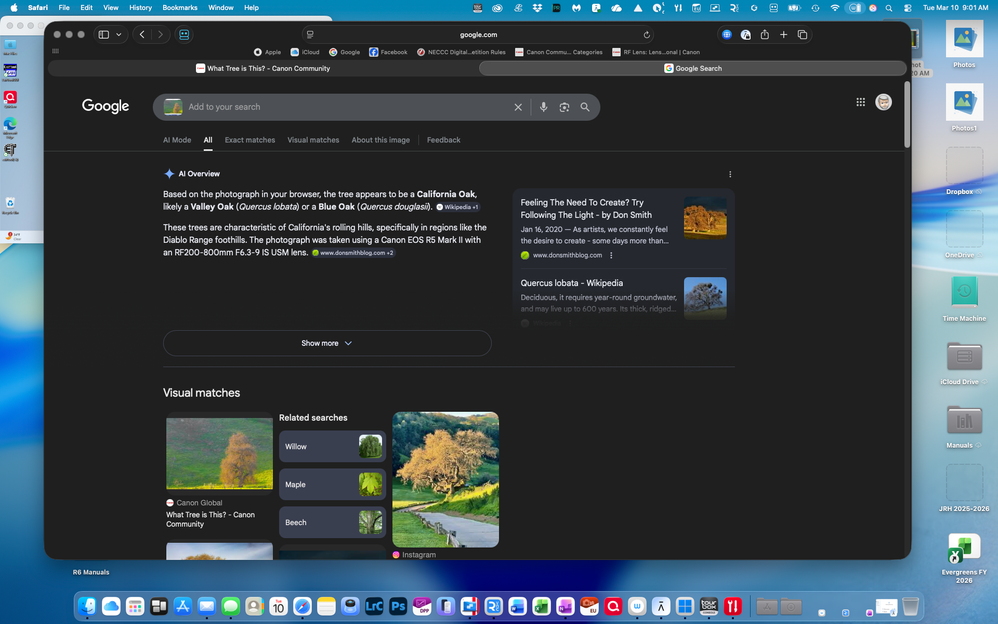Open Trash in the Dock
This screenshot has width=998, height=624.
[x=910, y=606]
